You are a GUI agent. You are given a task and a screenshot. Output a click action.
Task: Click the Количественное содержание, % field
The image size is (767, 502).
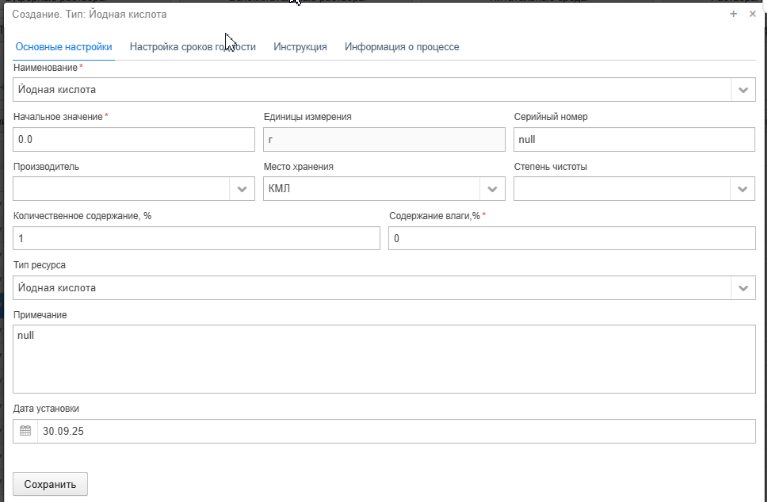pyautogui.click(x=196, y=238)
